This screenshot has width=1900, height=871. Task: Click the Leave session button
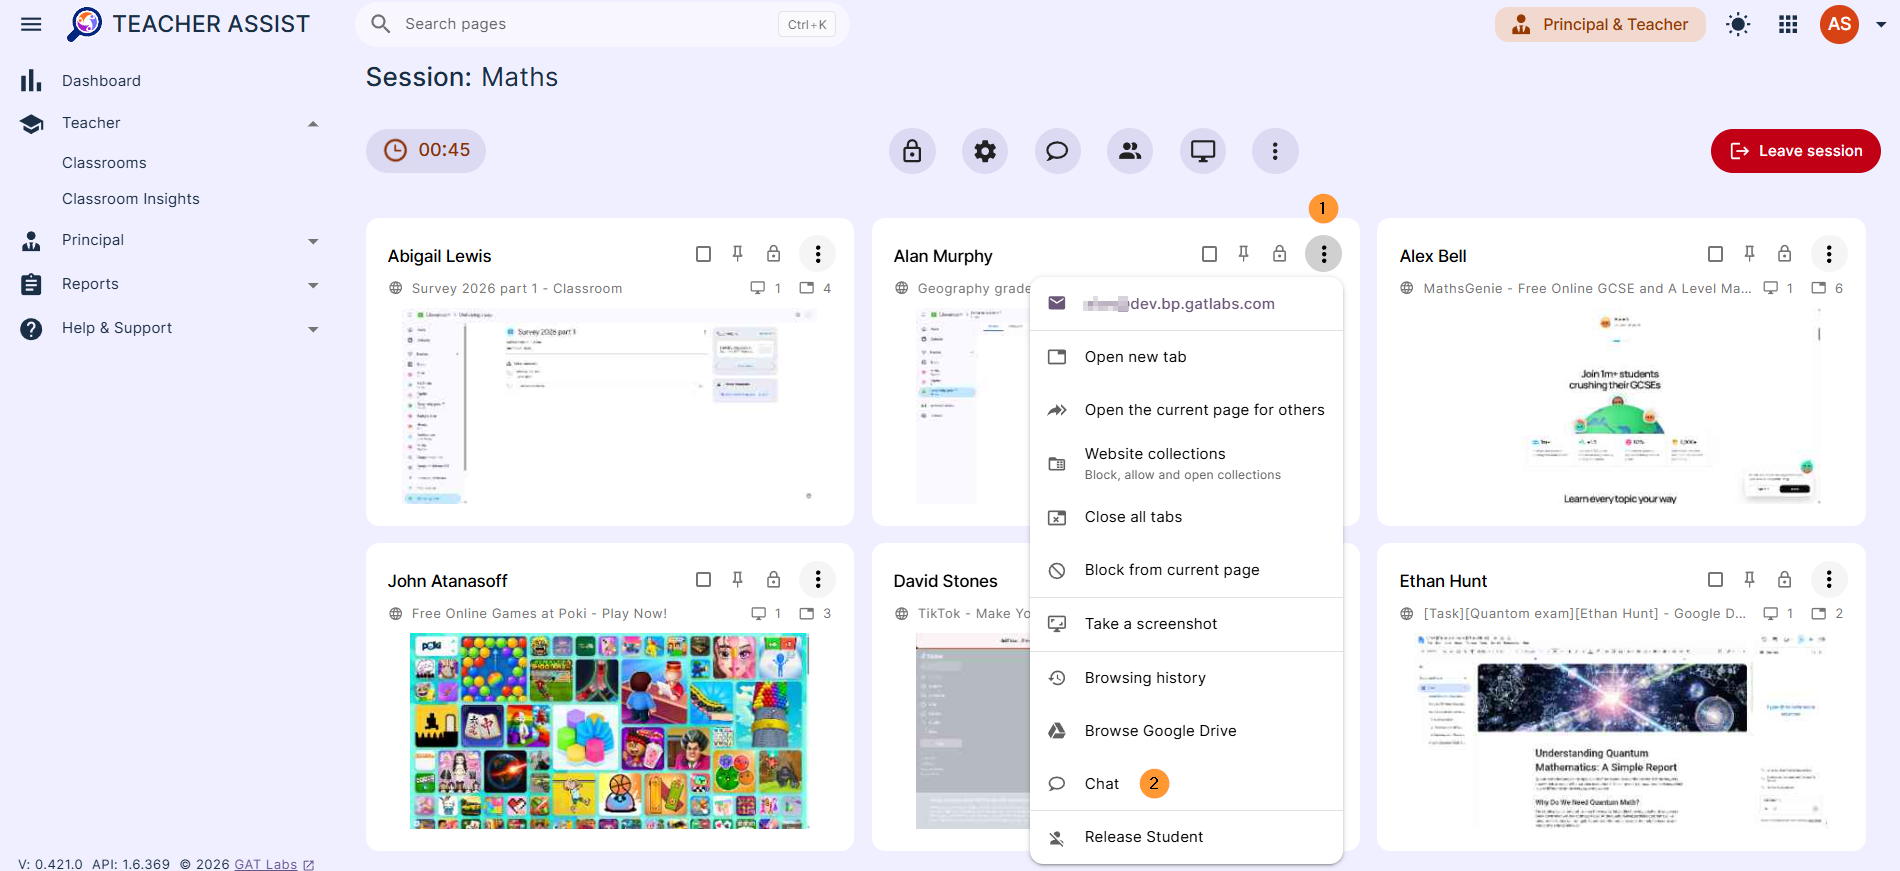pos(1795,151)
